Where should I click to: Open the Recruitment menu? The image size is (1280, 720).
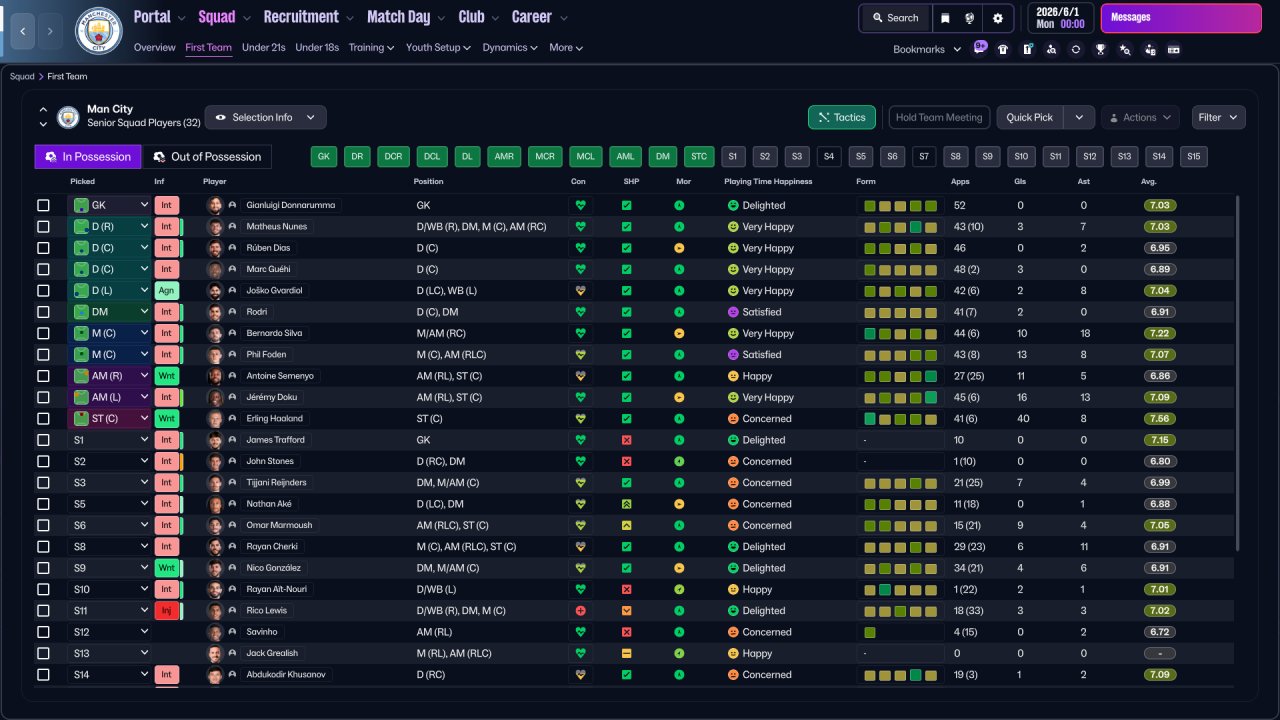coord(308,17)
